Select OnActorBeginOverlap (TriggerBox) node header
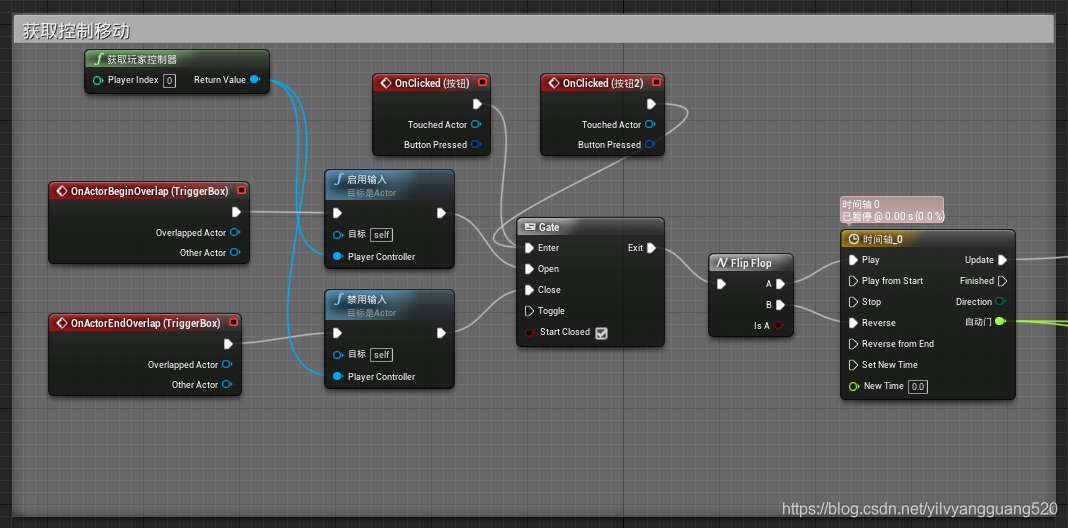This screenshot has height=528, width=1068. pos(148,191)
